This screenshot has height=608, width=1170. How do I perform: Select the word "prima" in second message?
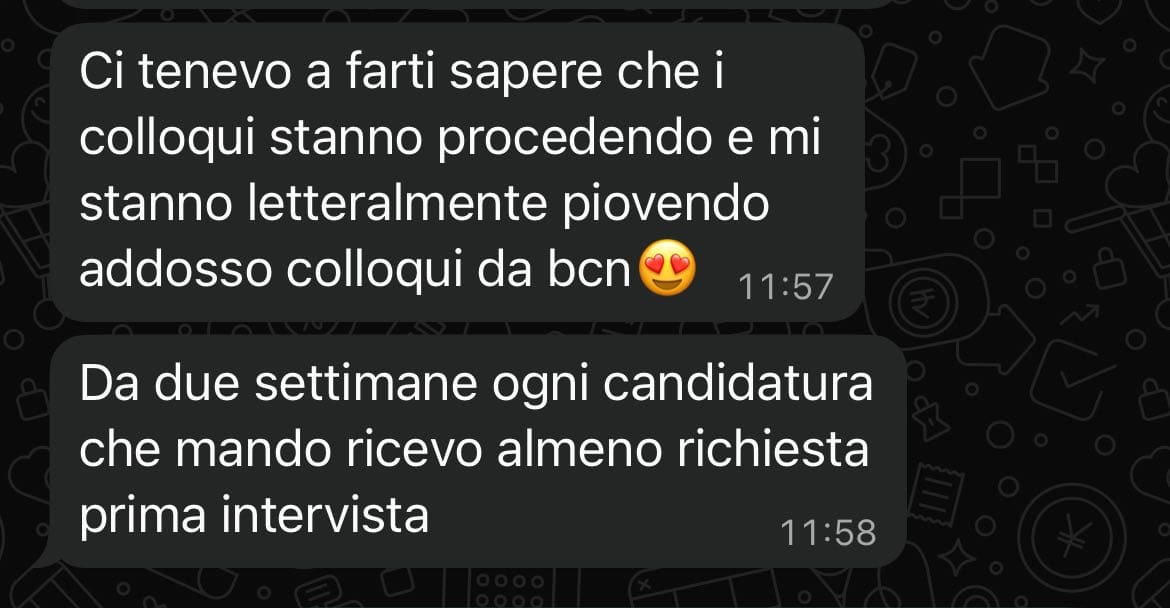[142, 516]
